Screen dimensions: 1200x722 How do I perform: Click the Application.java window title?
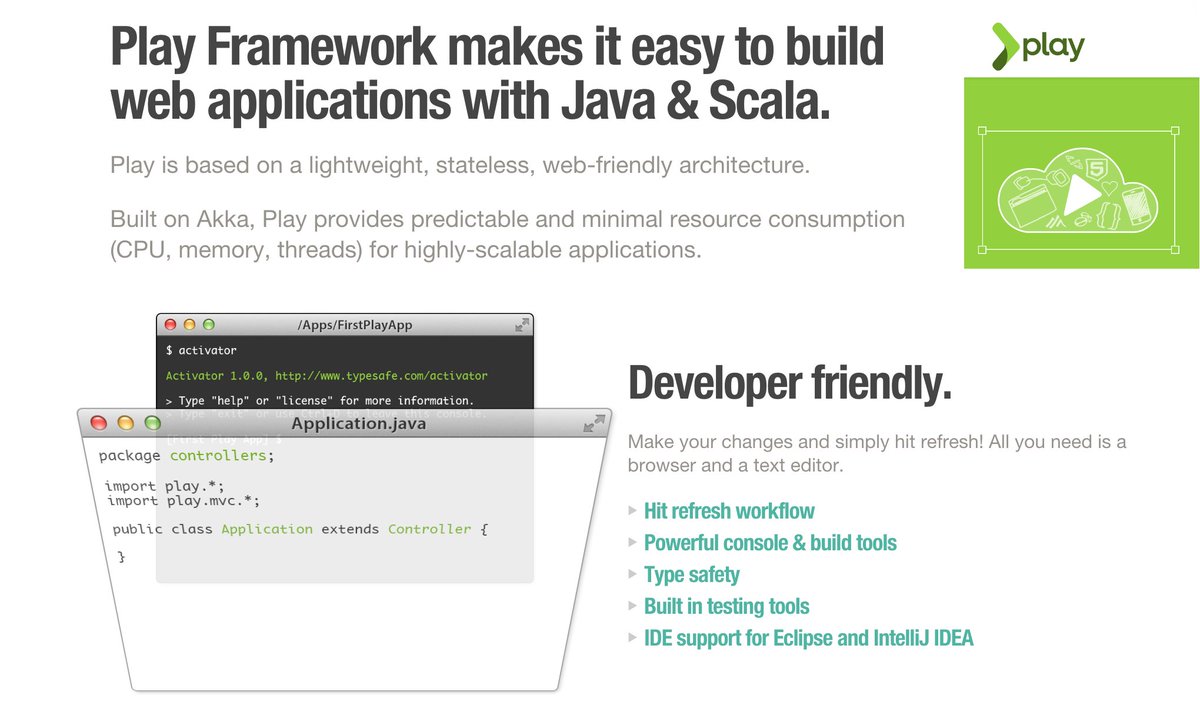[x=358, y=424]
